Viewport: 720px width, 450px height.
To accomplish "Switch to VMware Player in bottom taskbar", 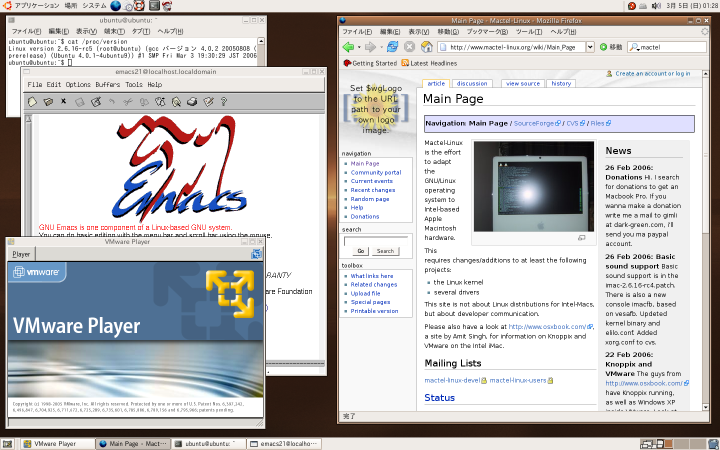I will coord(58,444).
